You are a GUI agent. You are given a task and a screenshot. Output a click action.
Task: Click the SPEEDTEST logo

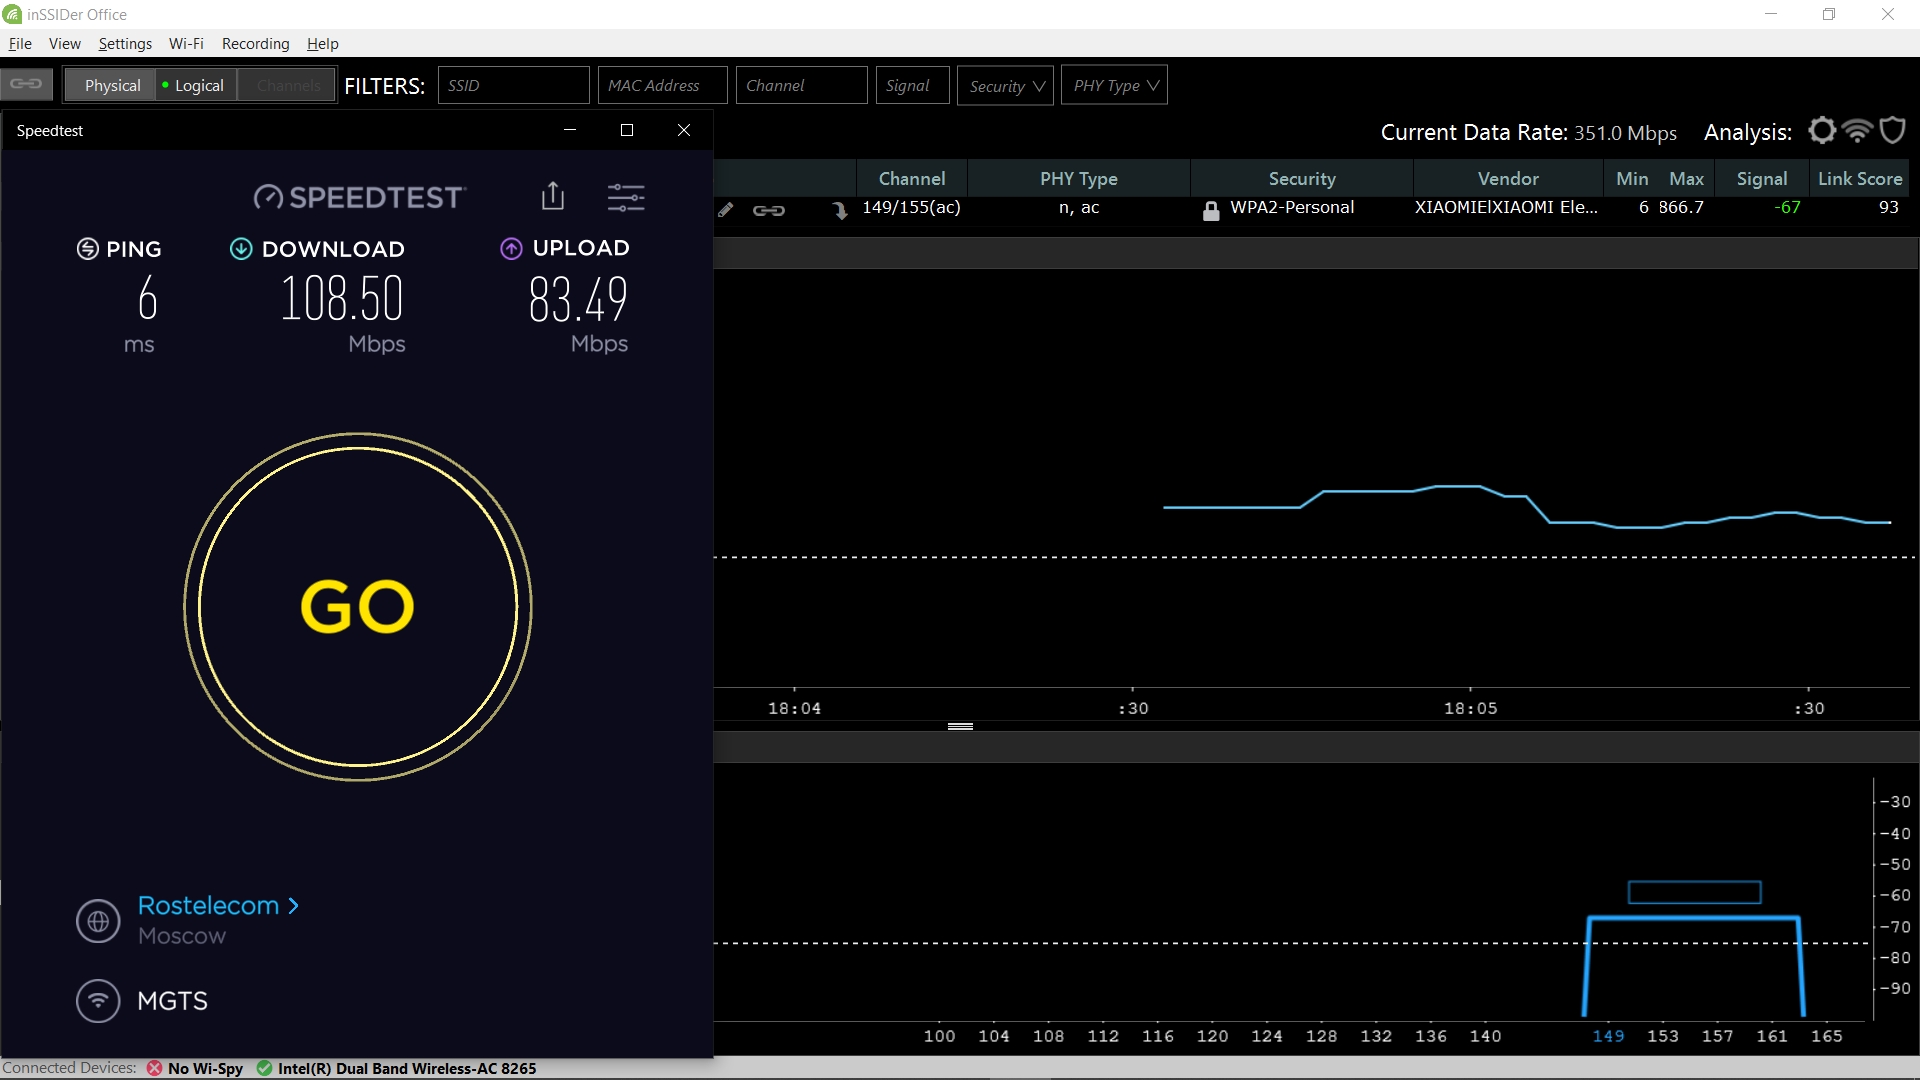pos(359,197)
